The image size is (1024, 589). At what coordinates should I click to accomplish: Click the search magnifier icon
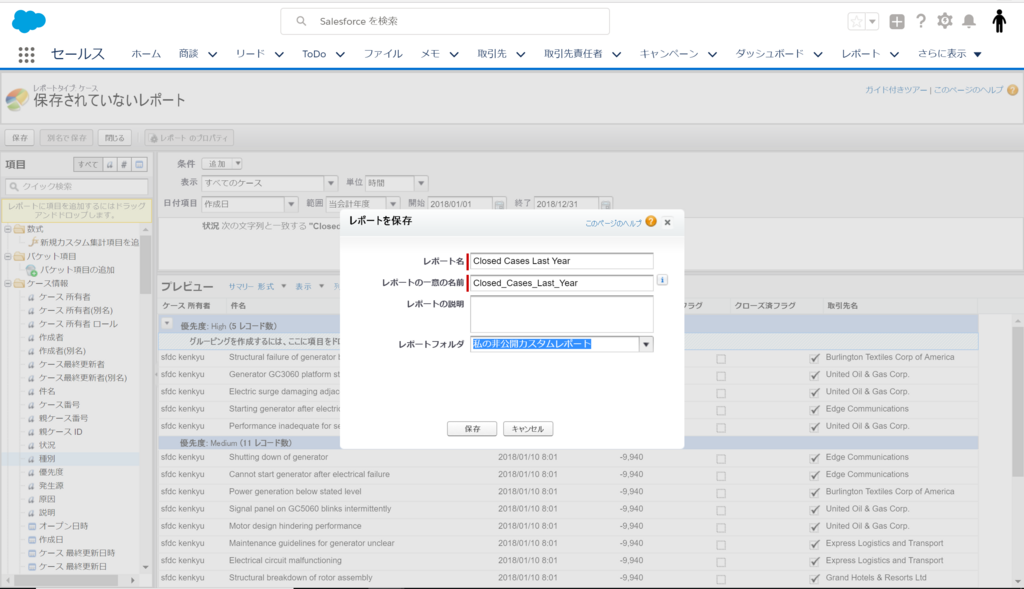(x=301, y=21)
